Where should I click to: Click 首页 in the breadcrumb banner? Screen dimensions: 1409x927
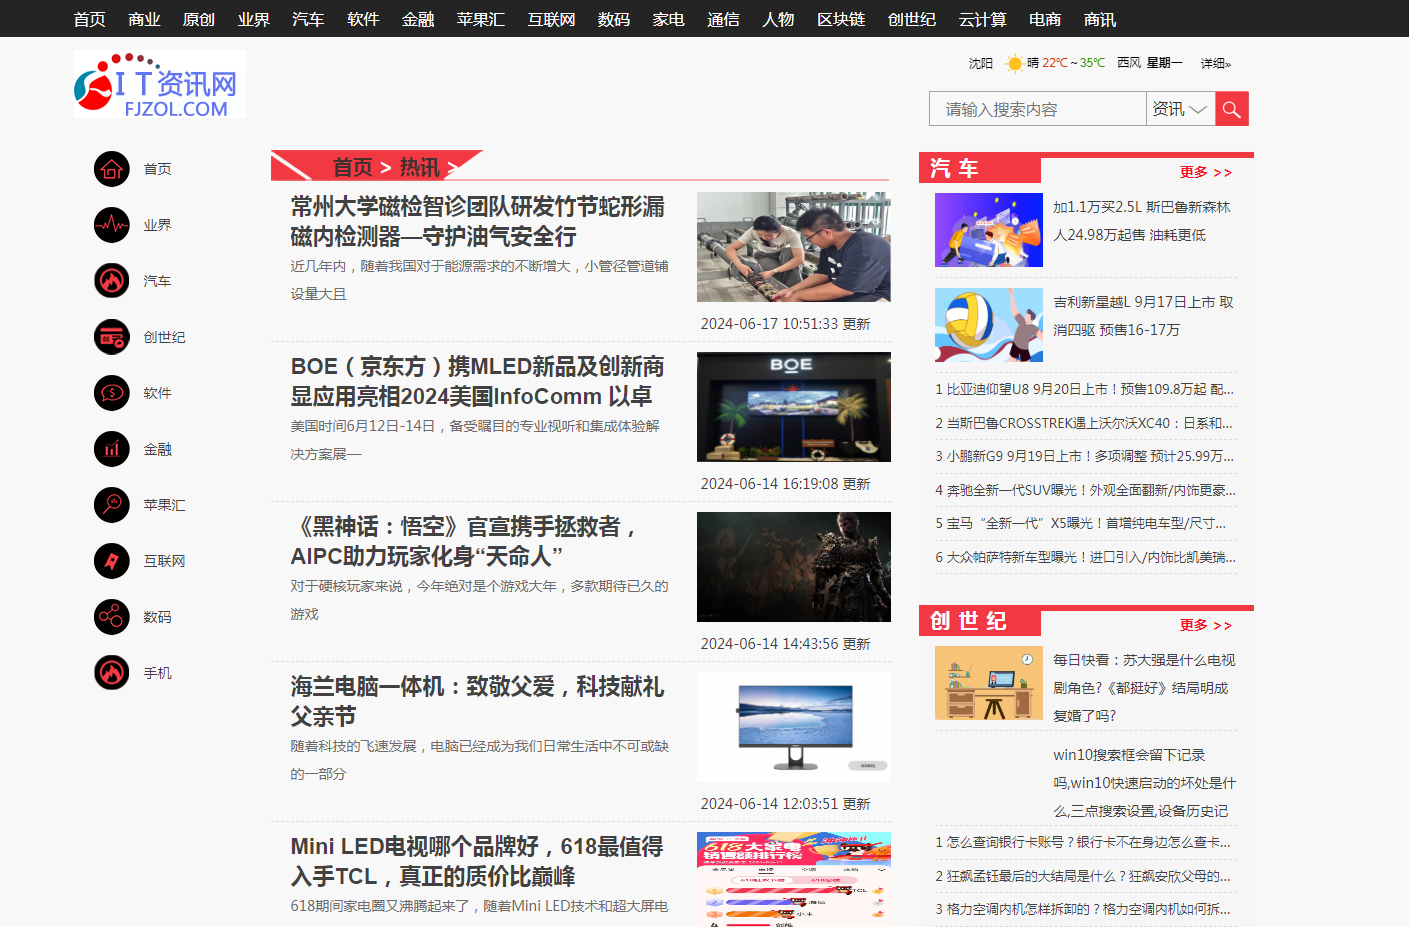[352, 167]
